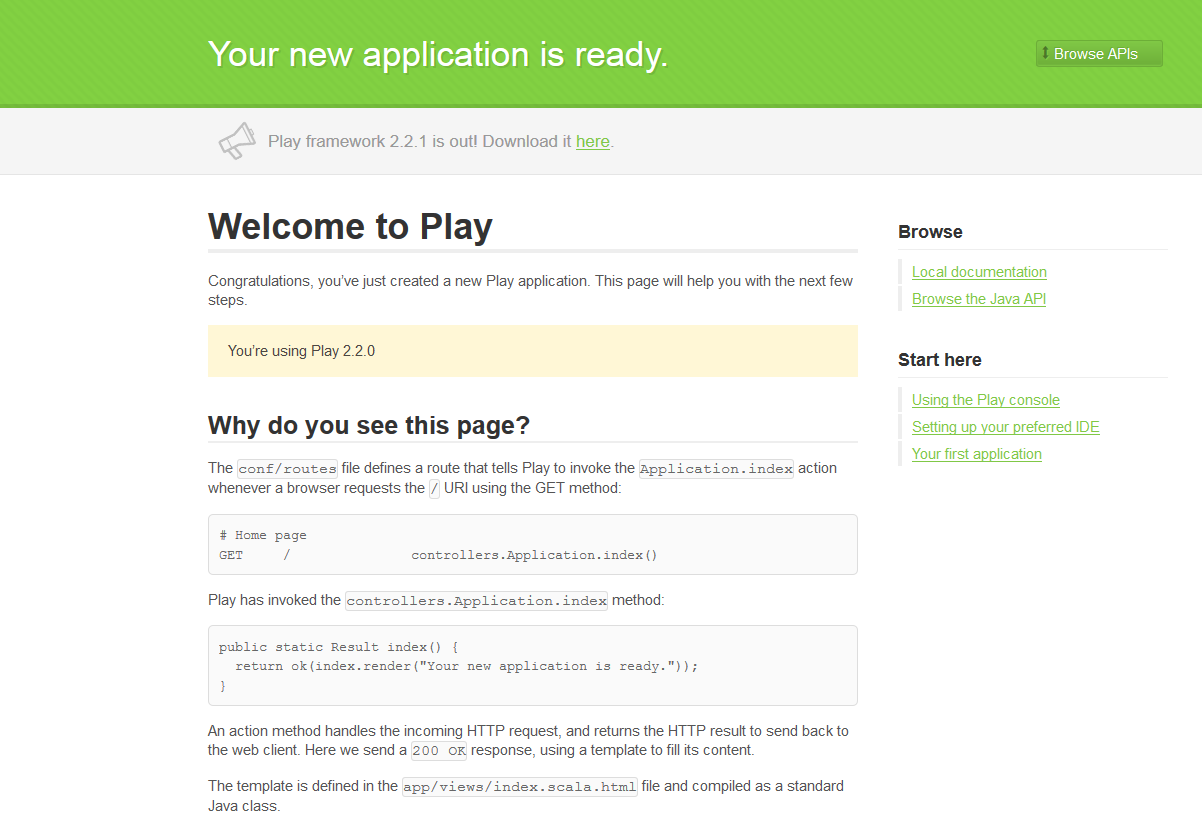The height and width of the screenshot is (828, 1202).
Task: Click the 'Your new application is ready.' header
Action: point(438,54)
